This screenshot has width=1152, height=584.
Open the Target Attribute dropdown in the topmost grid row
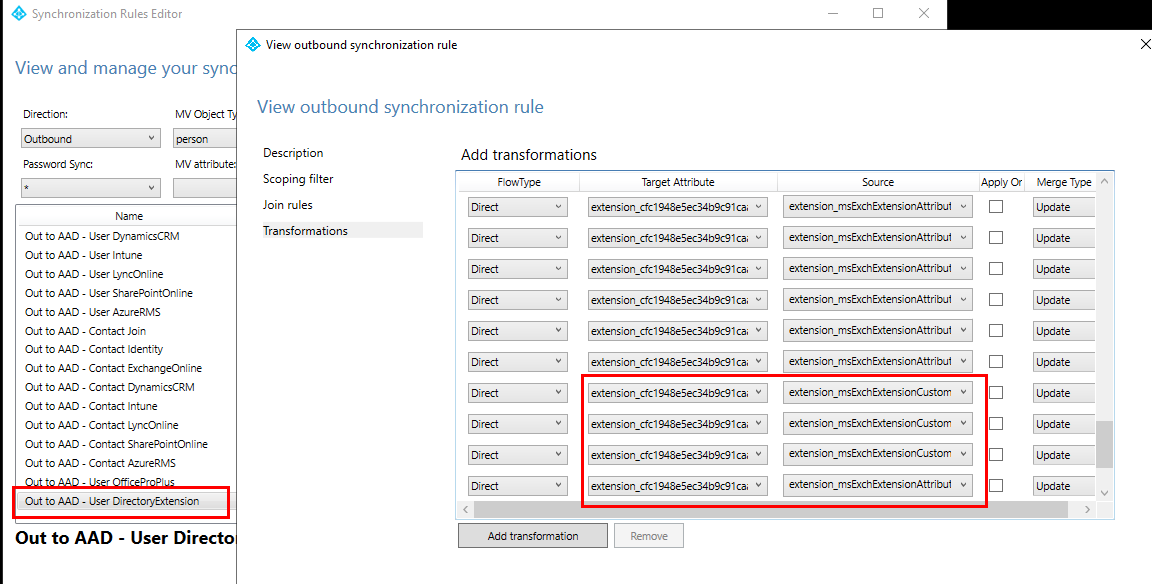[x=677, y=207]
